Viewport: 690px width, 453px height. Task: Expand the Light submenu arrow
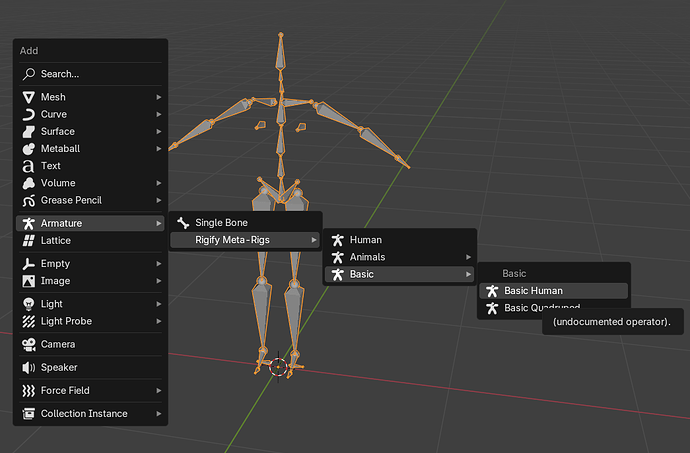coord(159,304)
